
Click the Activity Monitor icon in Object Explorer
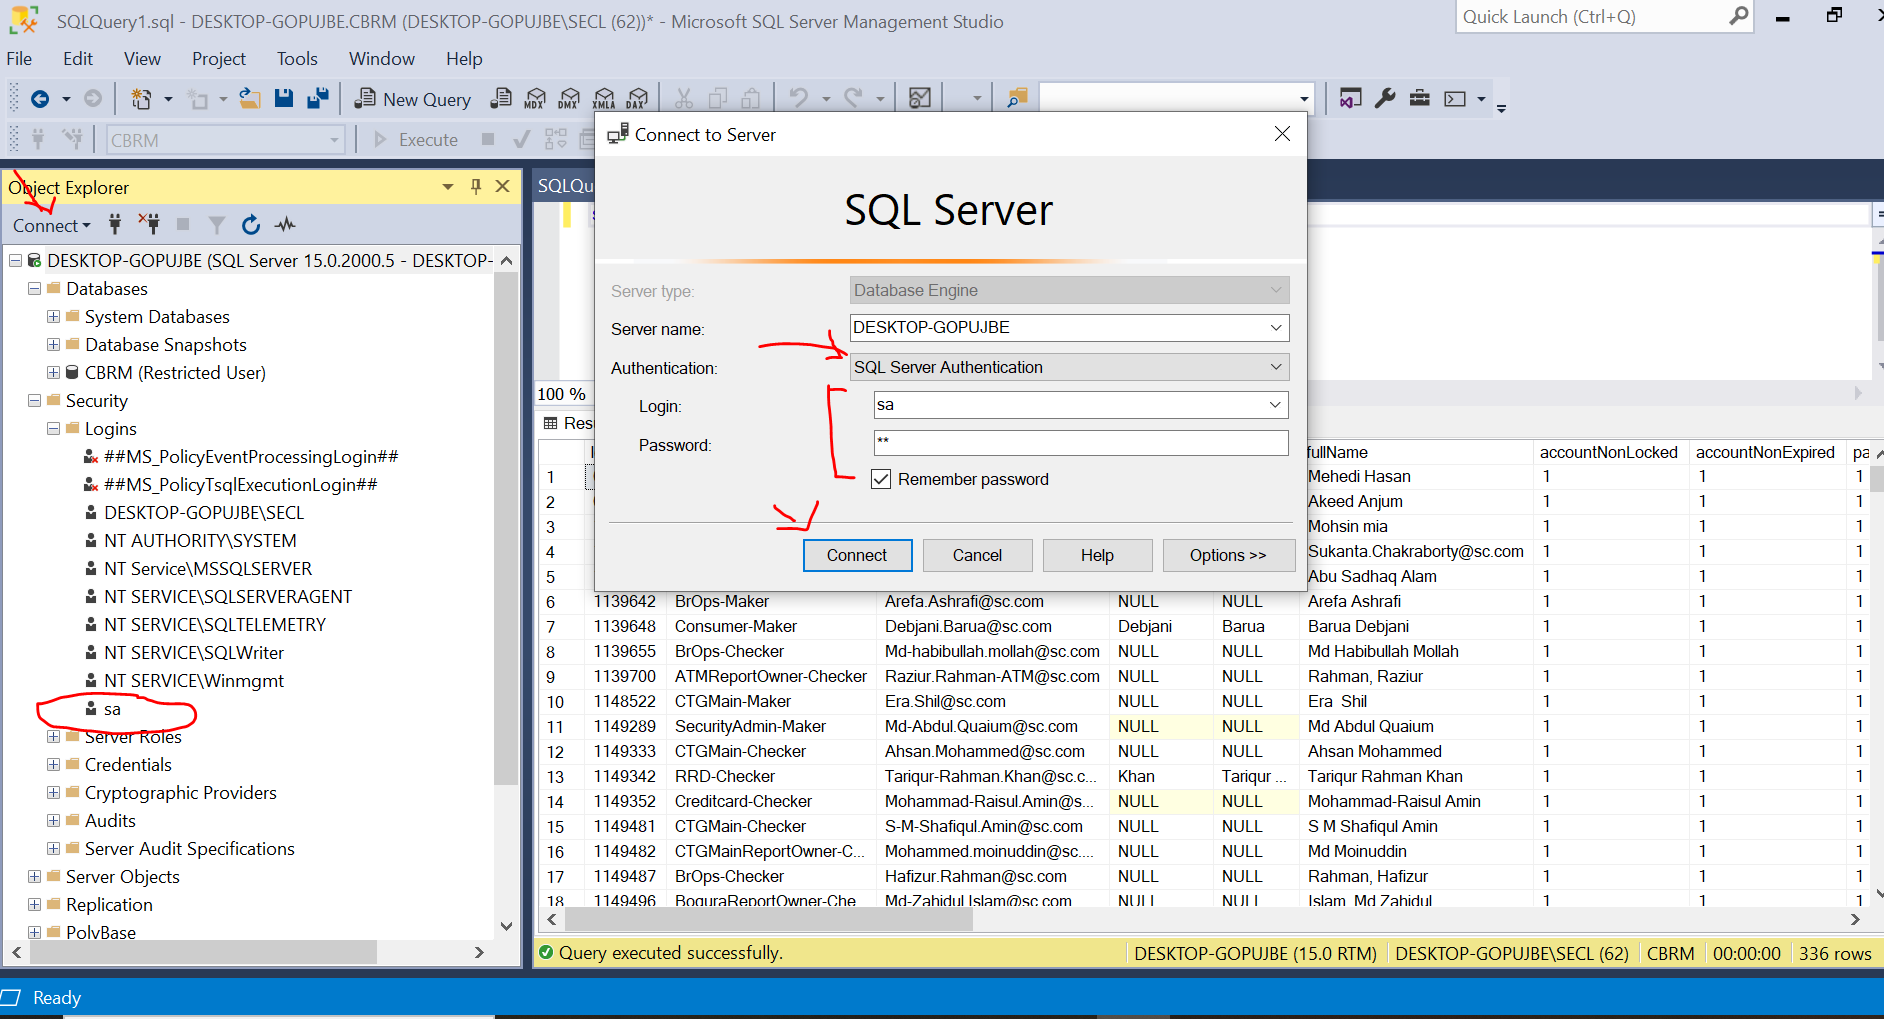[285, 224]
